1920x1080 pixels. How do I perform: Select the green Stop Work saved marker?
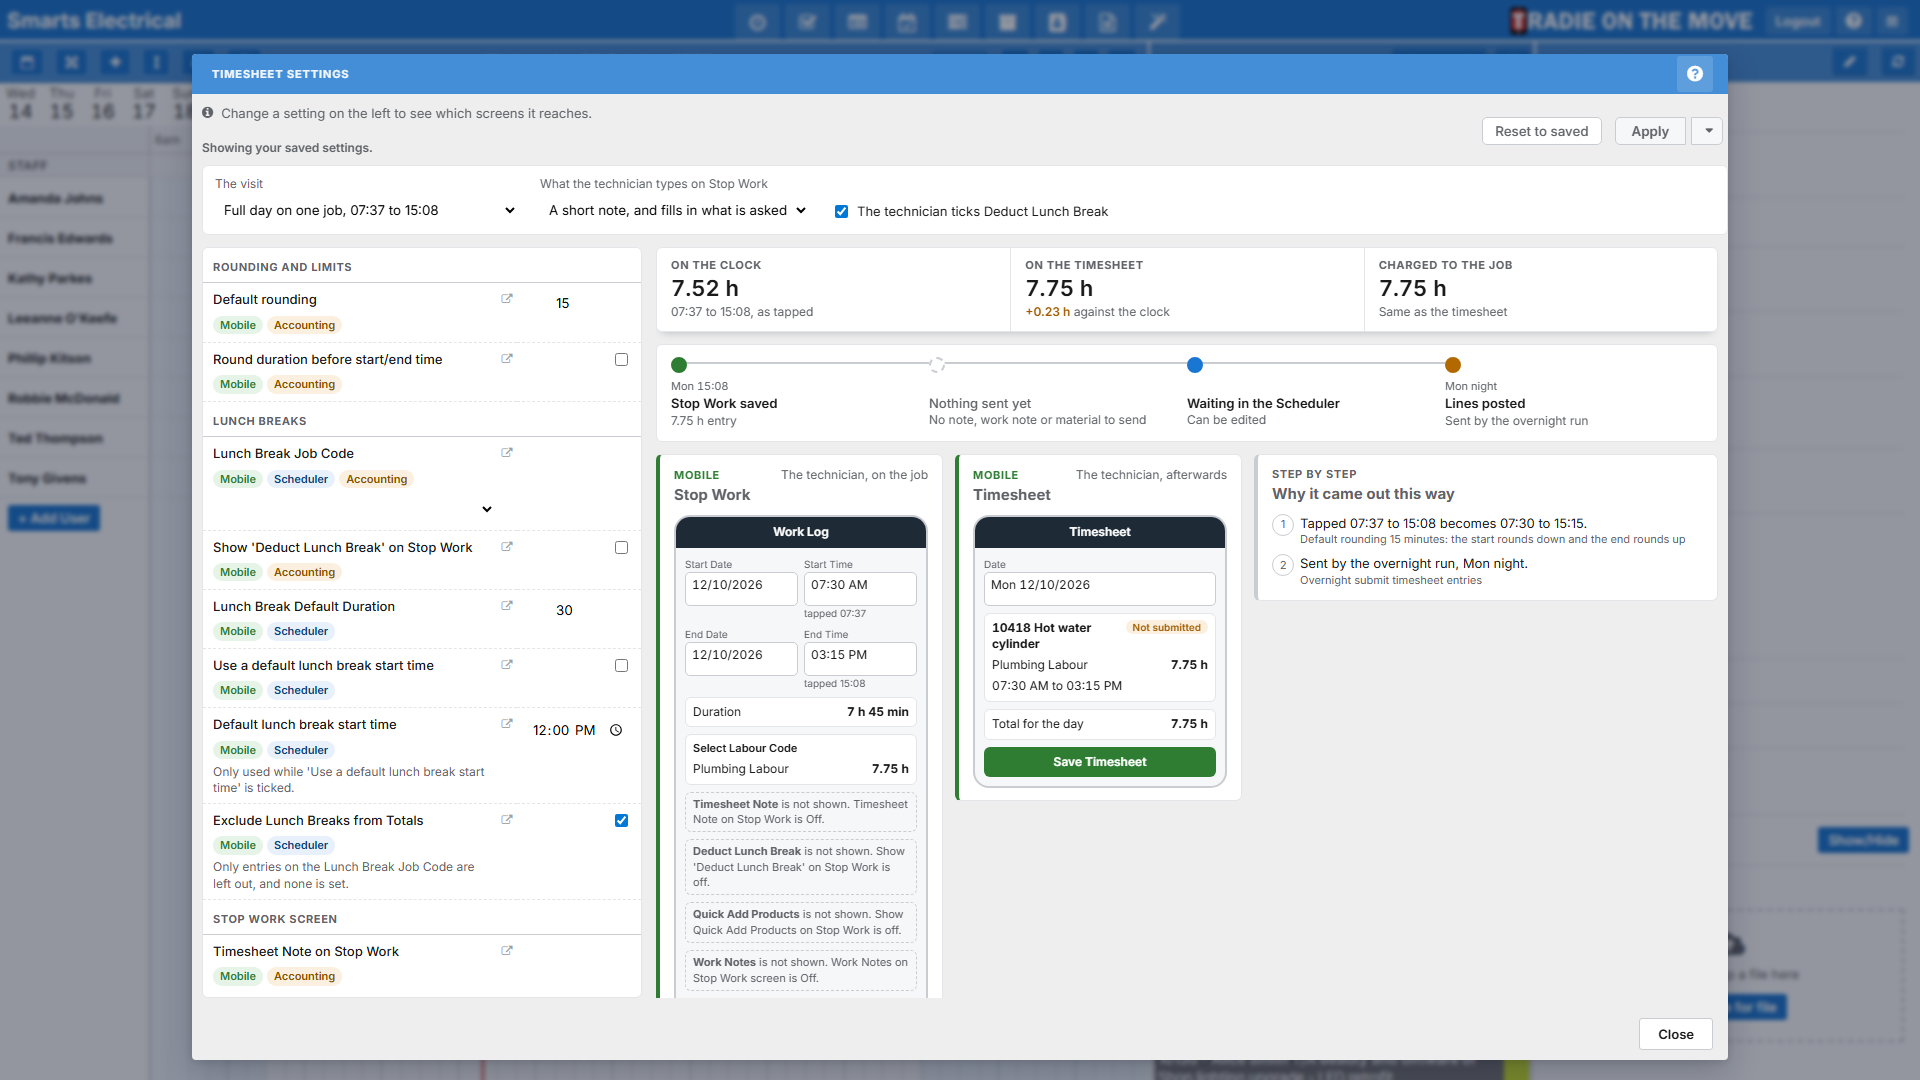click(x=679, y=365)
